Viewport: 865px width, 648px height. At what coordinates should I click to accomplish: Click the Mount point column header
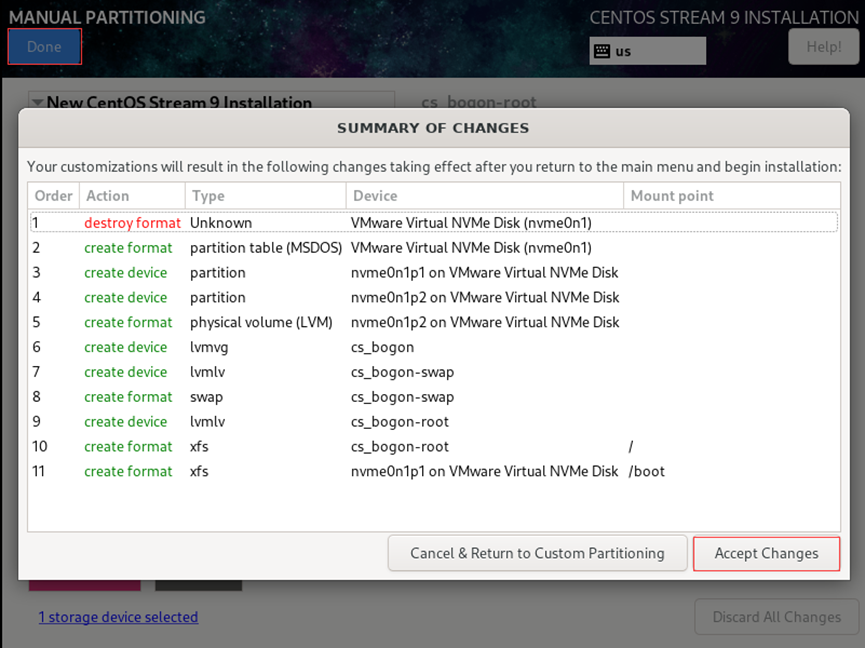pyautogui.click(x=731, y=196)
